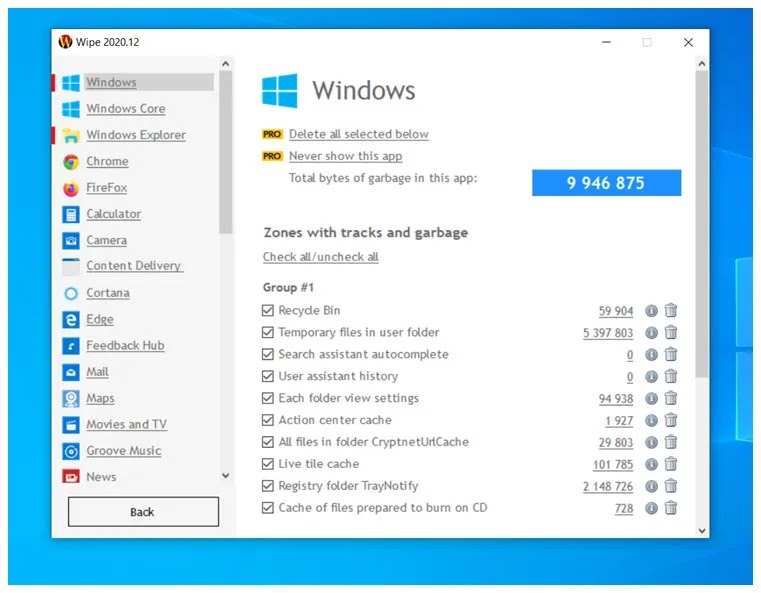The image size is (761, 593).
Task: Click Check all/uncheck all link
Action: coord(321,257)
